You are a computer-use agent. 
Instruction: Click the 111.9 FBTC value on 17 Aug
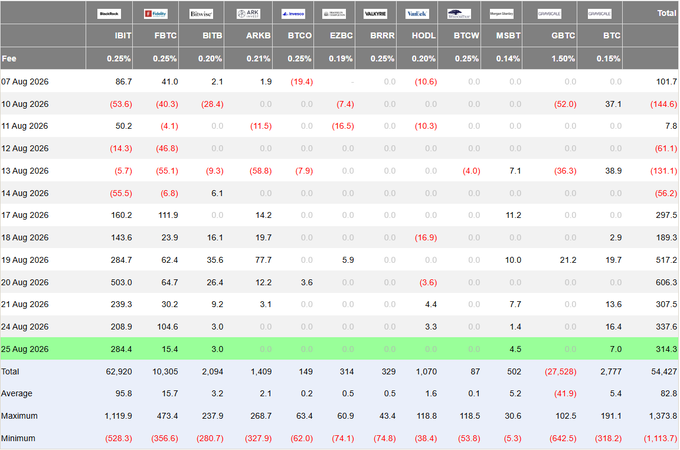pos(168,215)
